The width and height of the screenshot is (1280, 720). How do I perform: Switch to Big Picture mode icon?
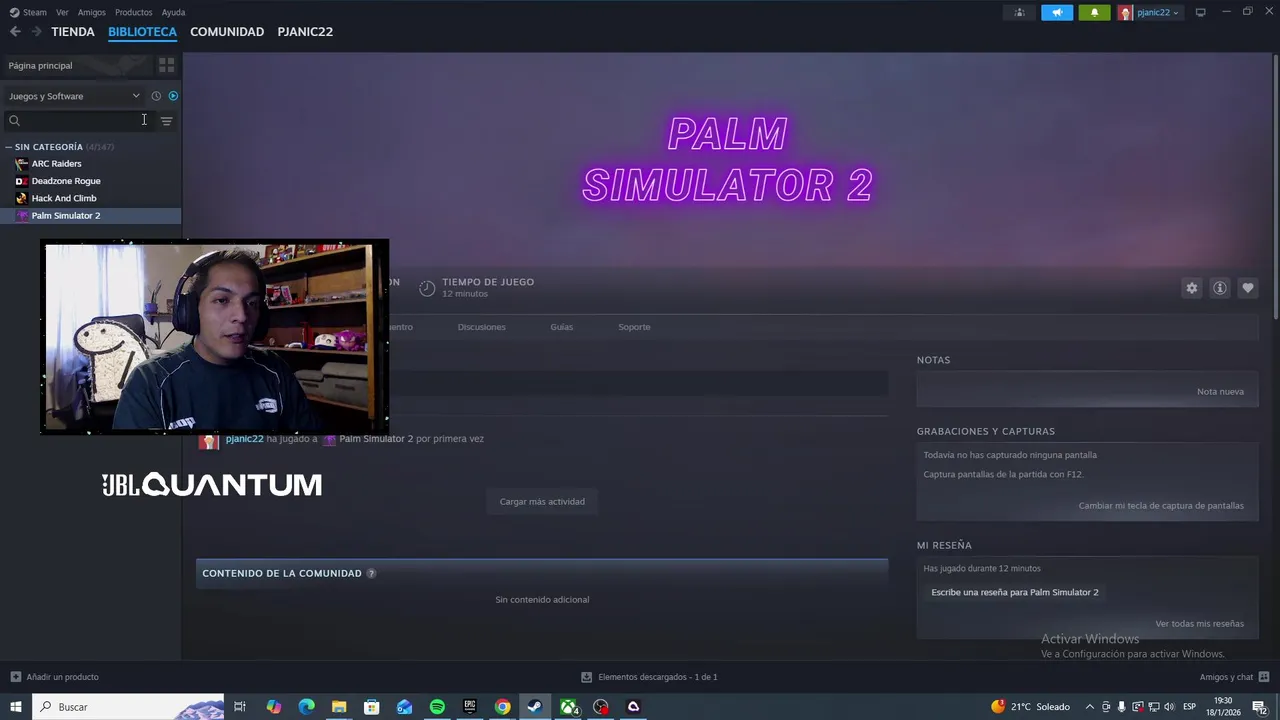pyautogui.click(x=1200, y=13)
